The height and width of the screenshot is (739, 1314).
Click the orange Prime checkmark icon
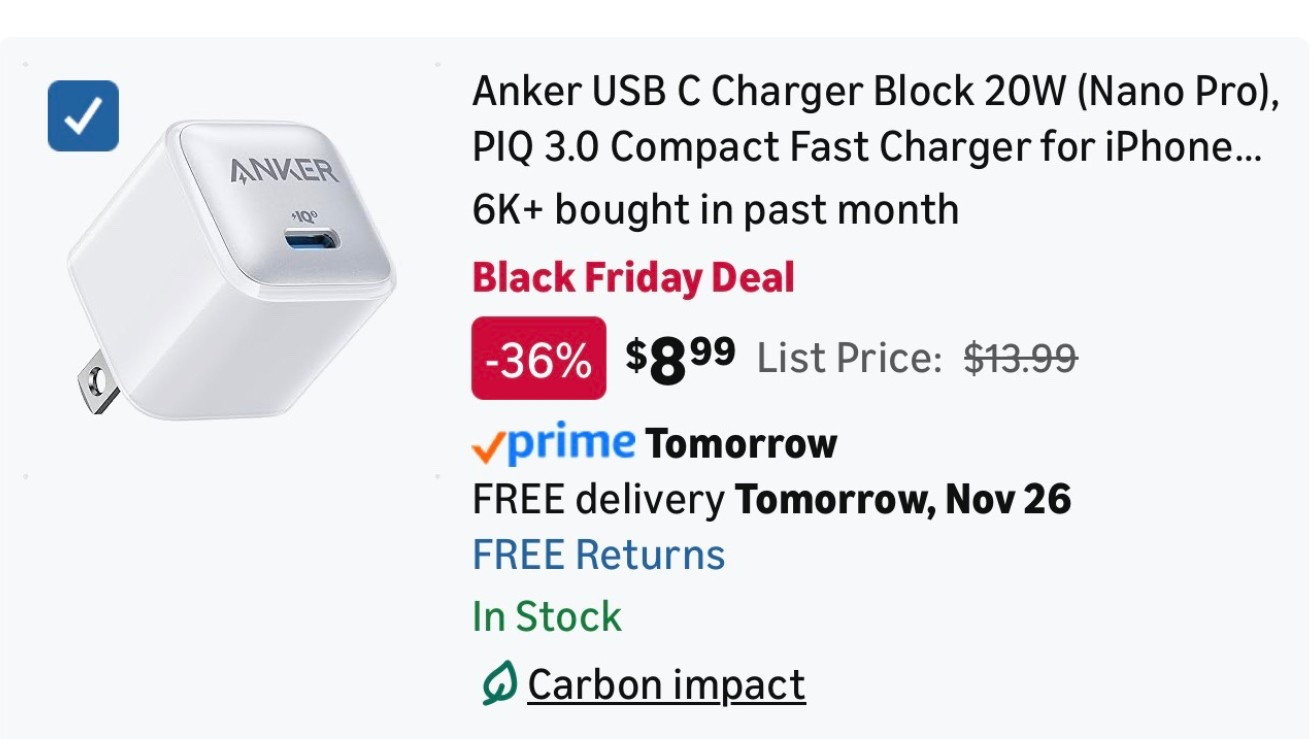pyautogui.click(x=487, y=443)
